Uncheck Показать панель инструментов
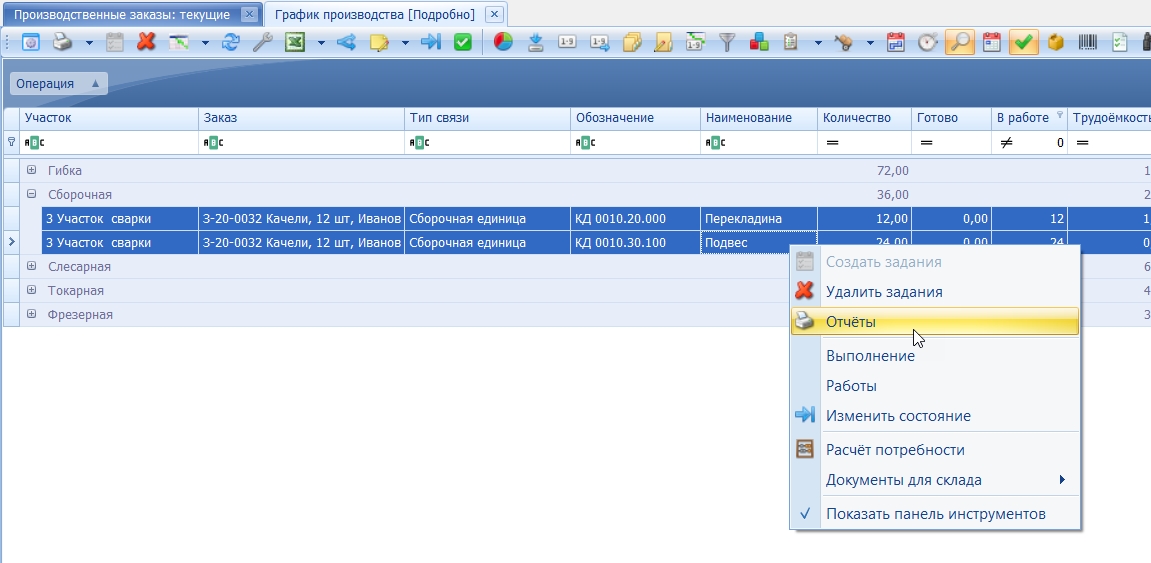This screenshot has width=1151, height=563. pos(935,514)
